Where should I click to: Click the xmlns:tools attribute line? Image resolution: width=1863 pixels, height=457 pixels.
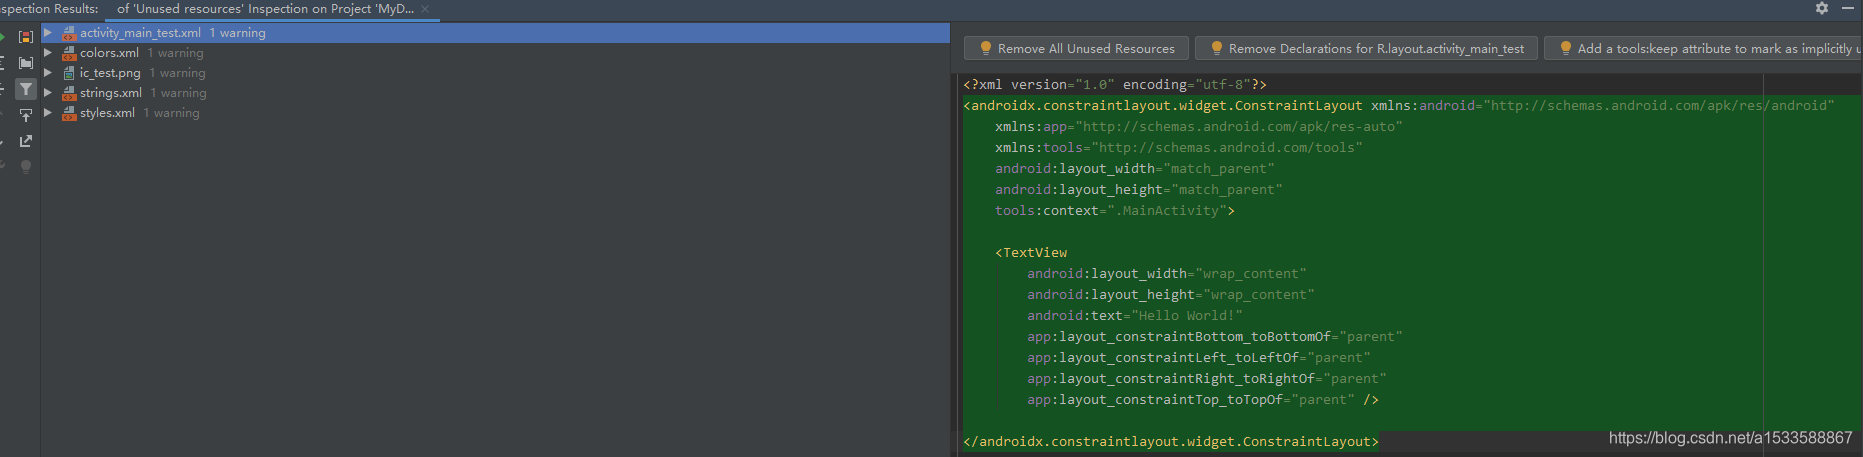(1178, 148)
